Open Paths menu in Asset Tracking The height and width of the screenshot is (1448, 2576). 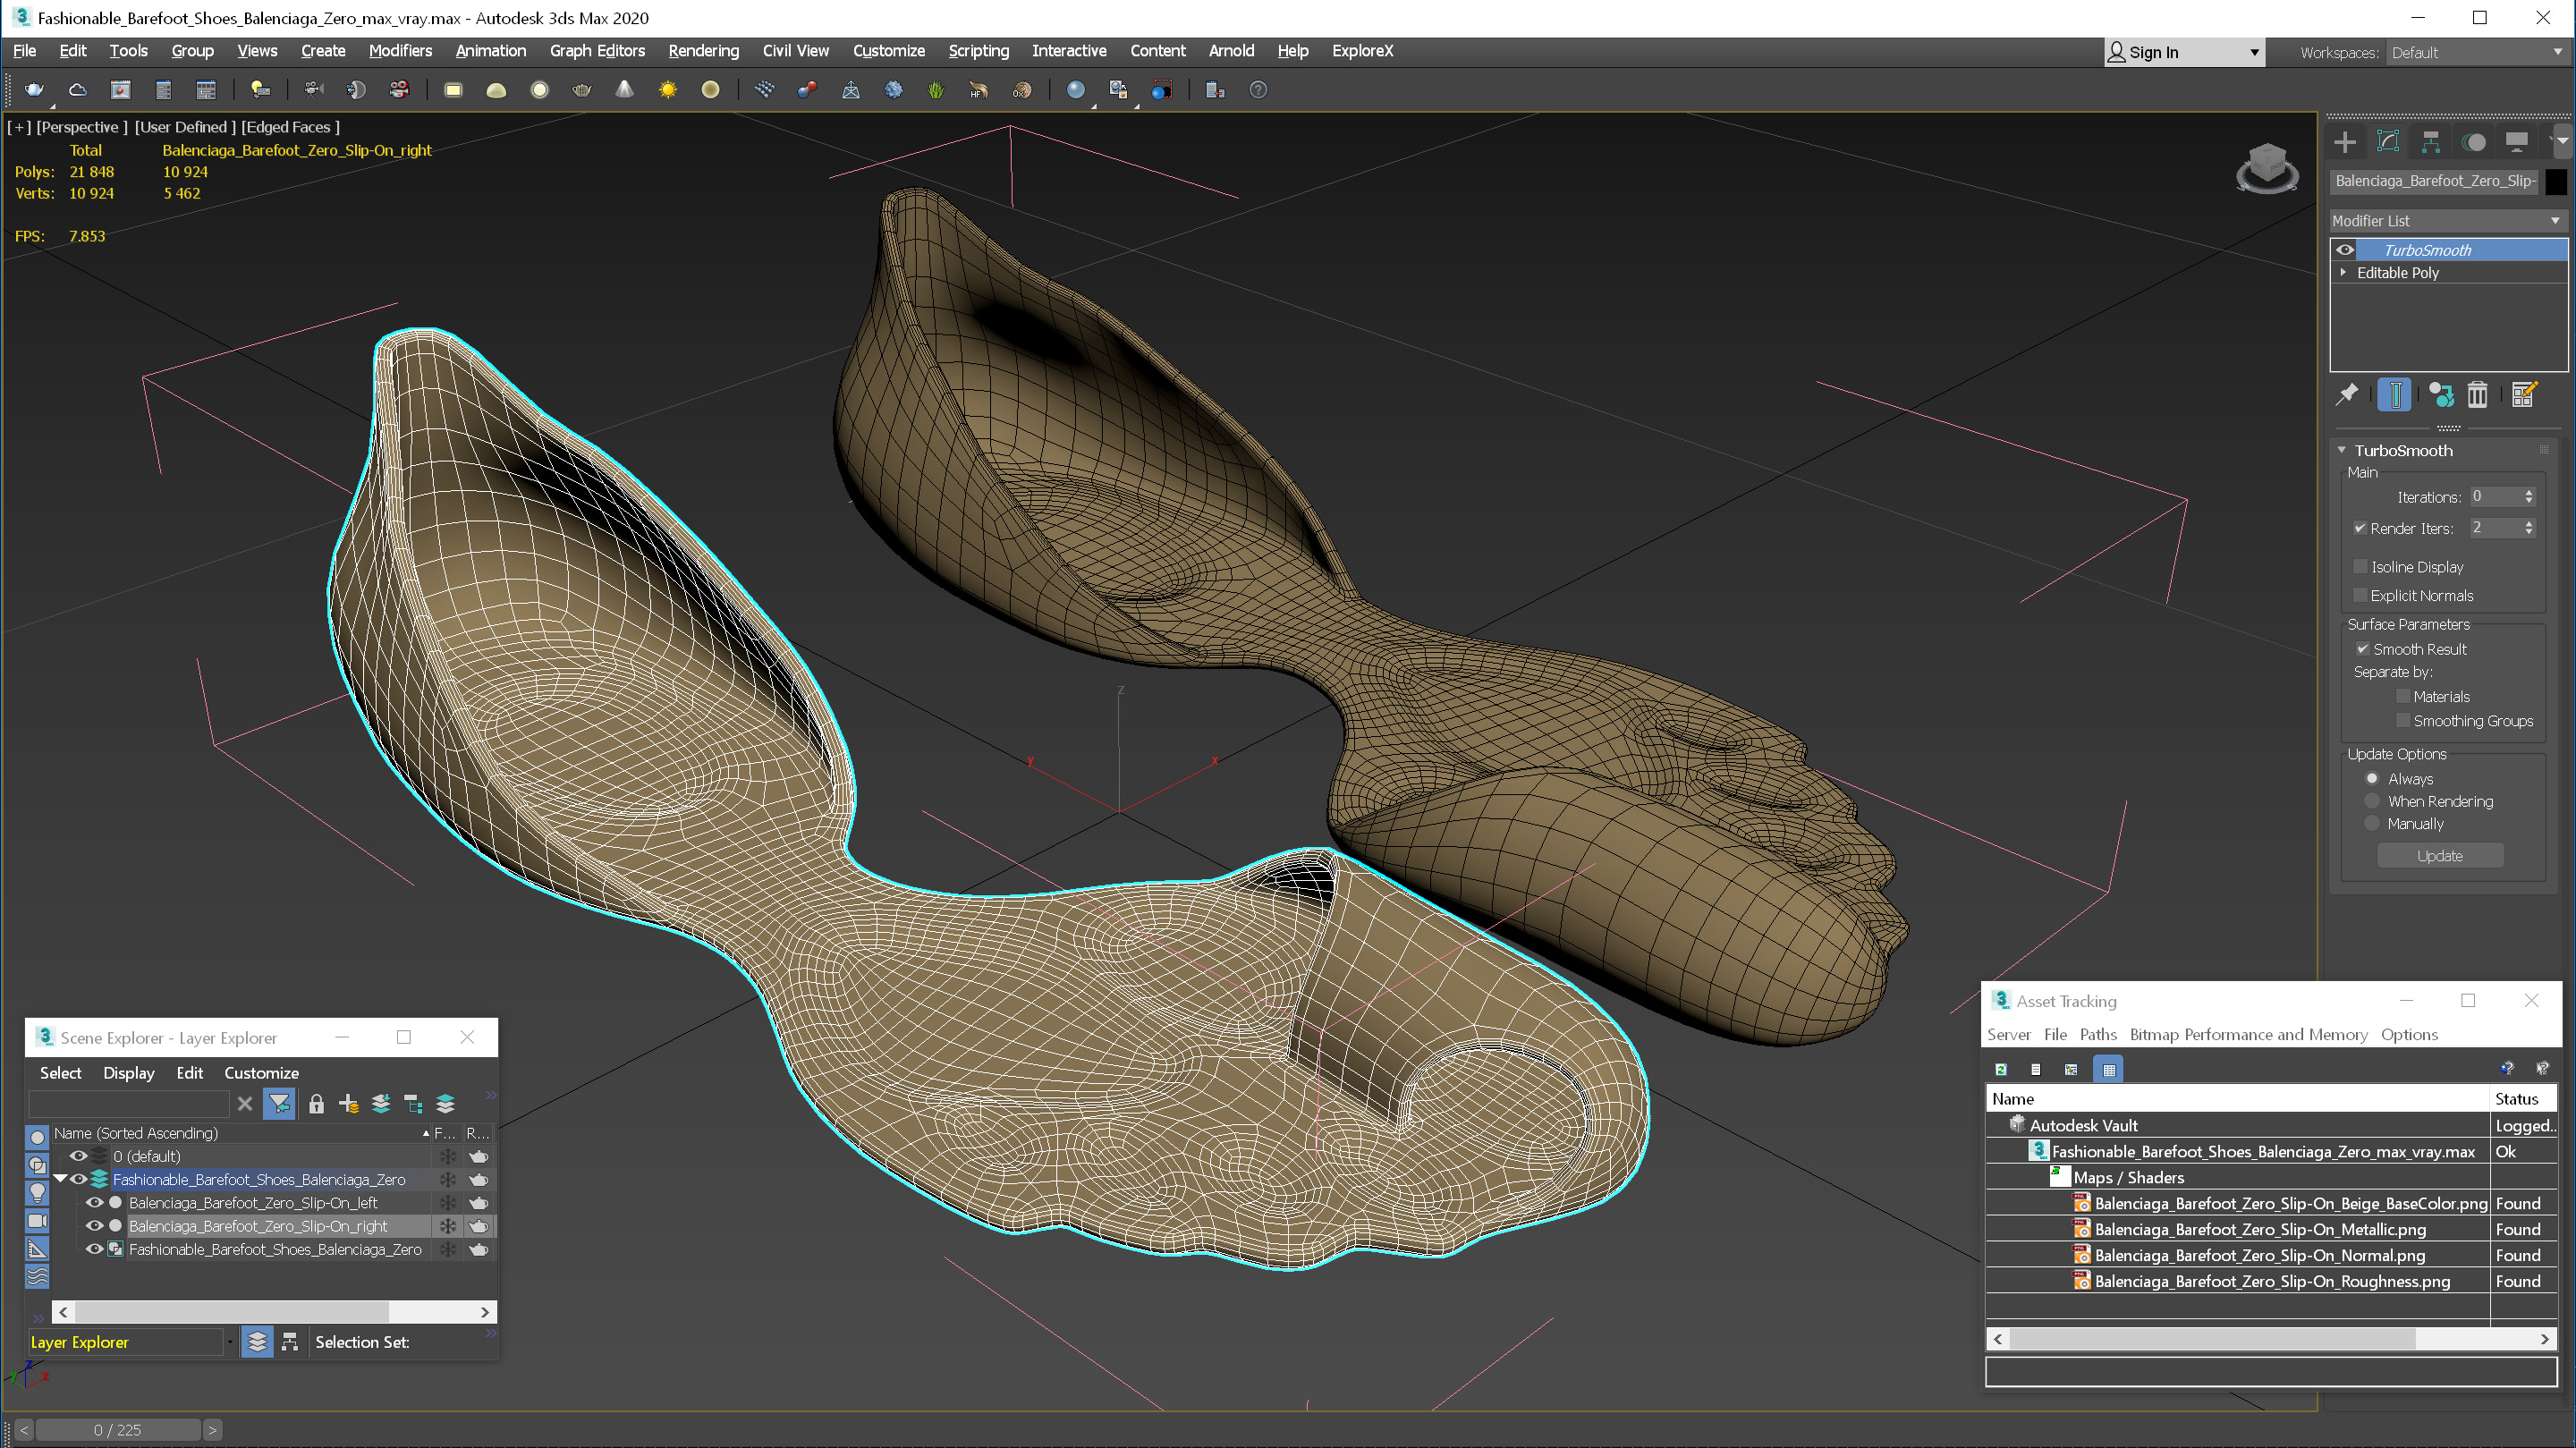click(2097, 1034)
